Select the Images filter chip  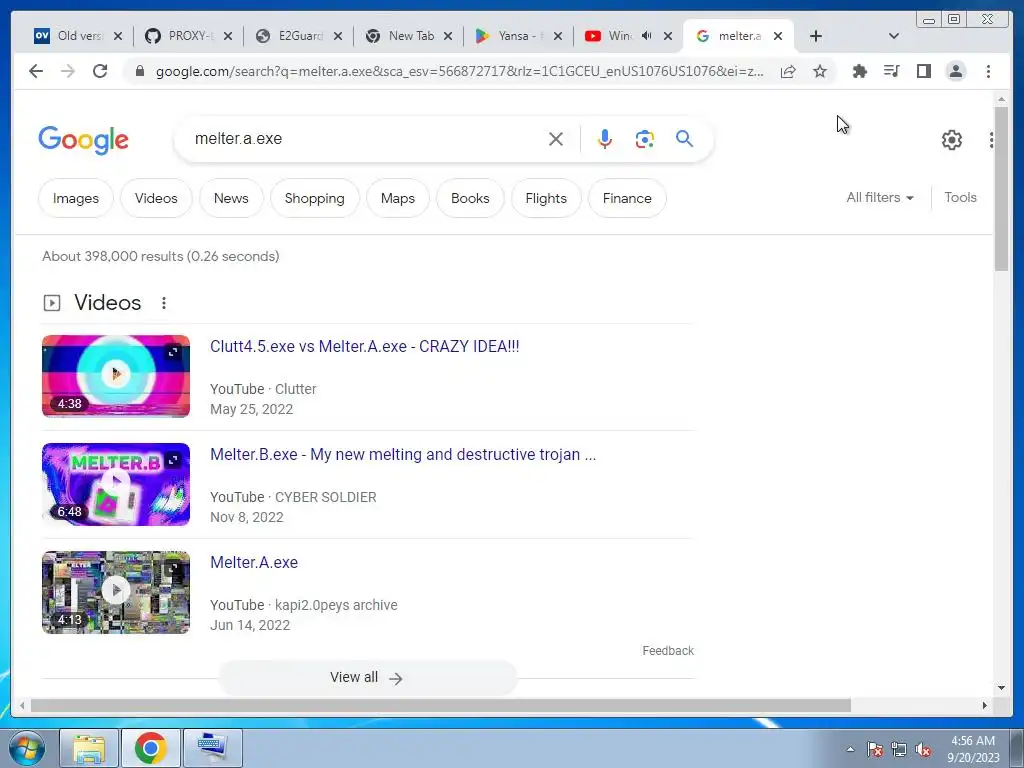pos(76,198)
